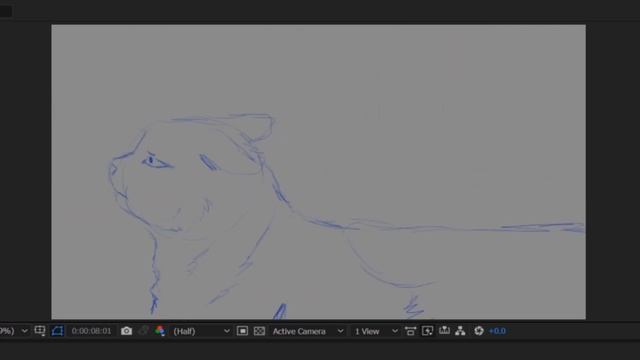
Task: Take a snapshot with camera icon
Action: click(127, 331)
